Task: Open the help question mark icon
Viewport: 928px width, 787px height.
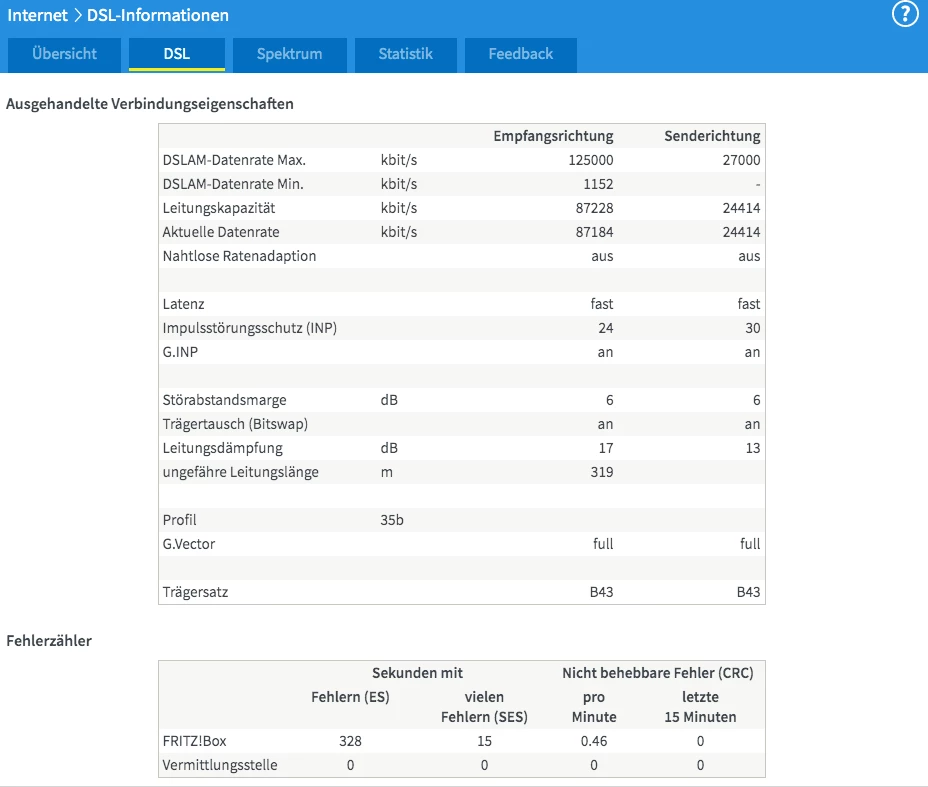Action: (x=904, y=15)
